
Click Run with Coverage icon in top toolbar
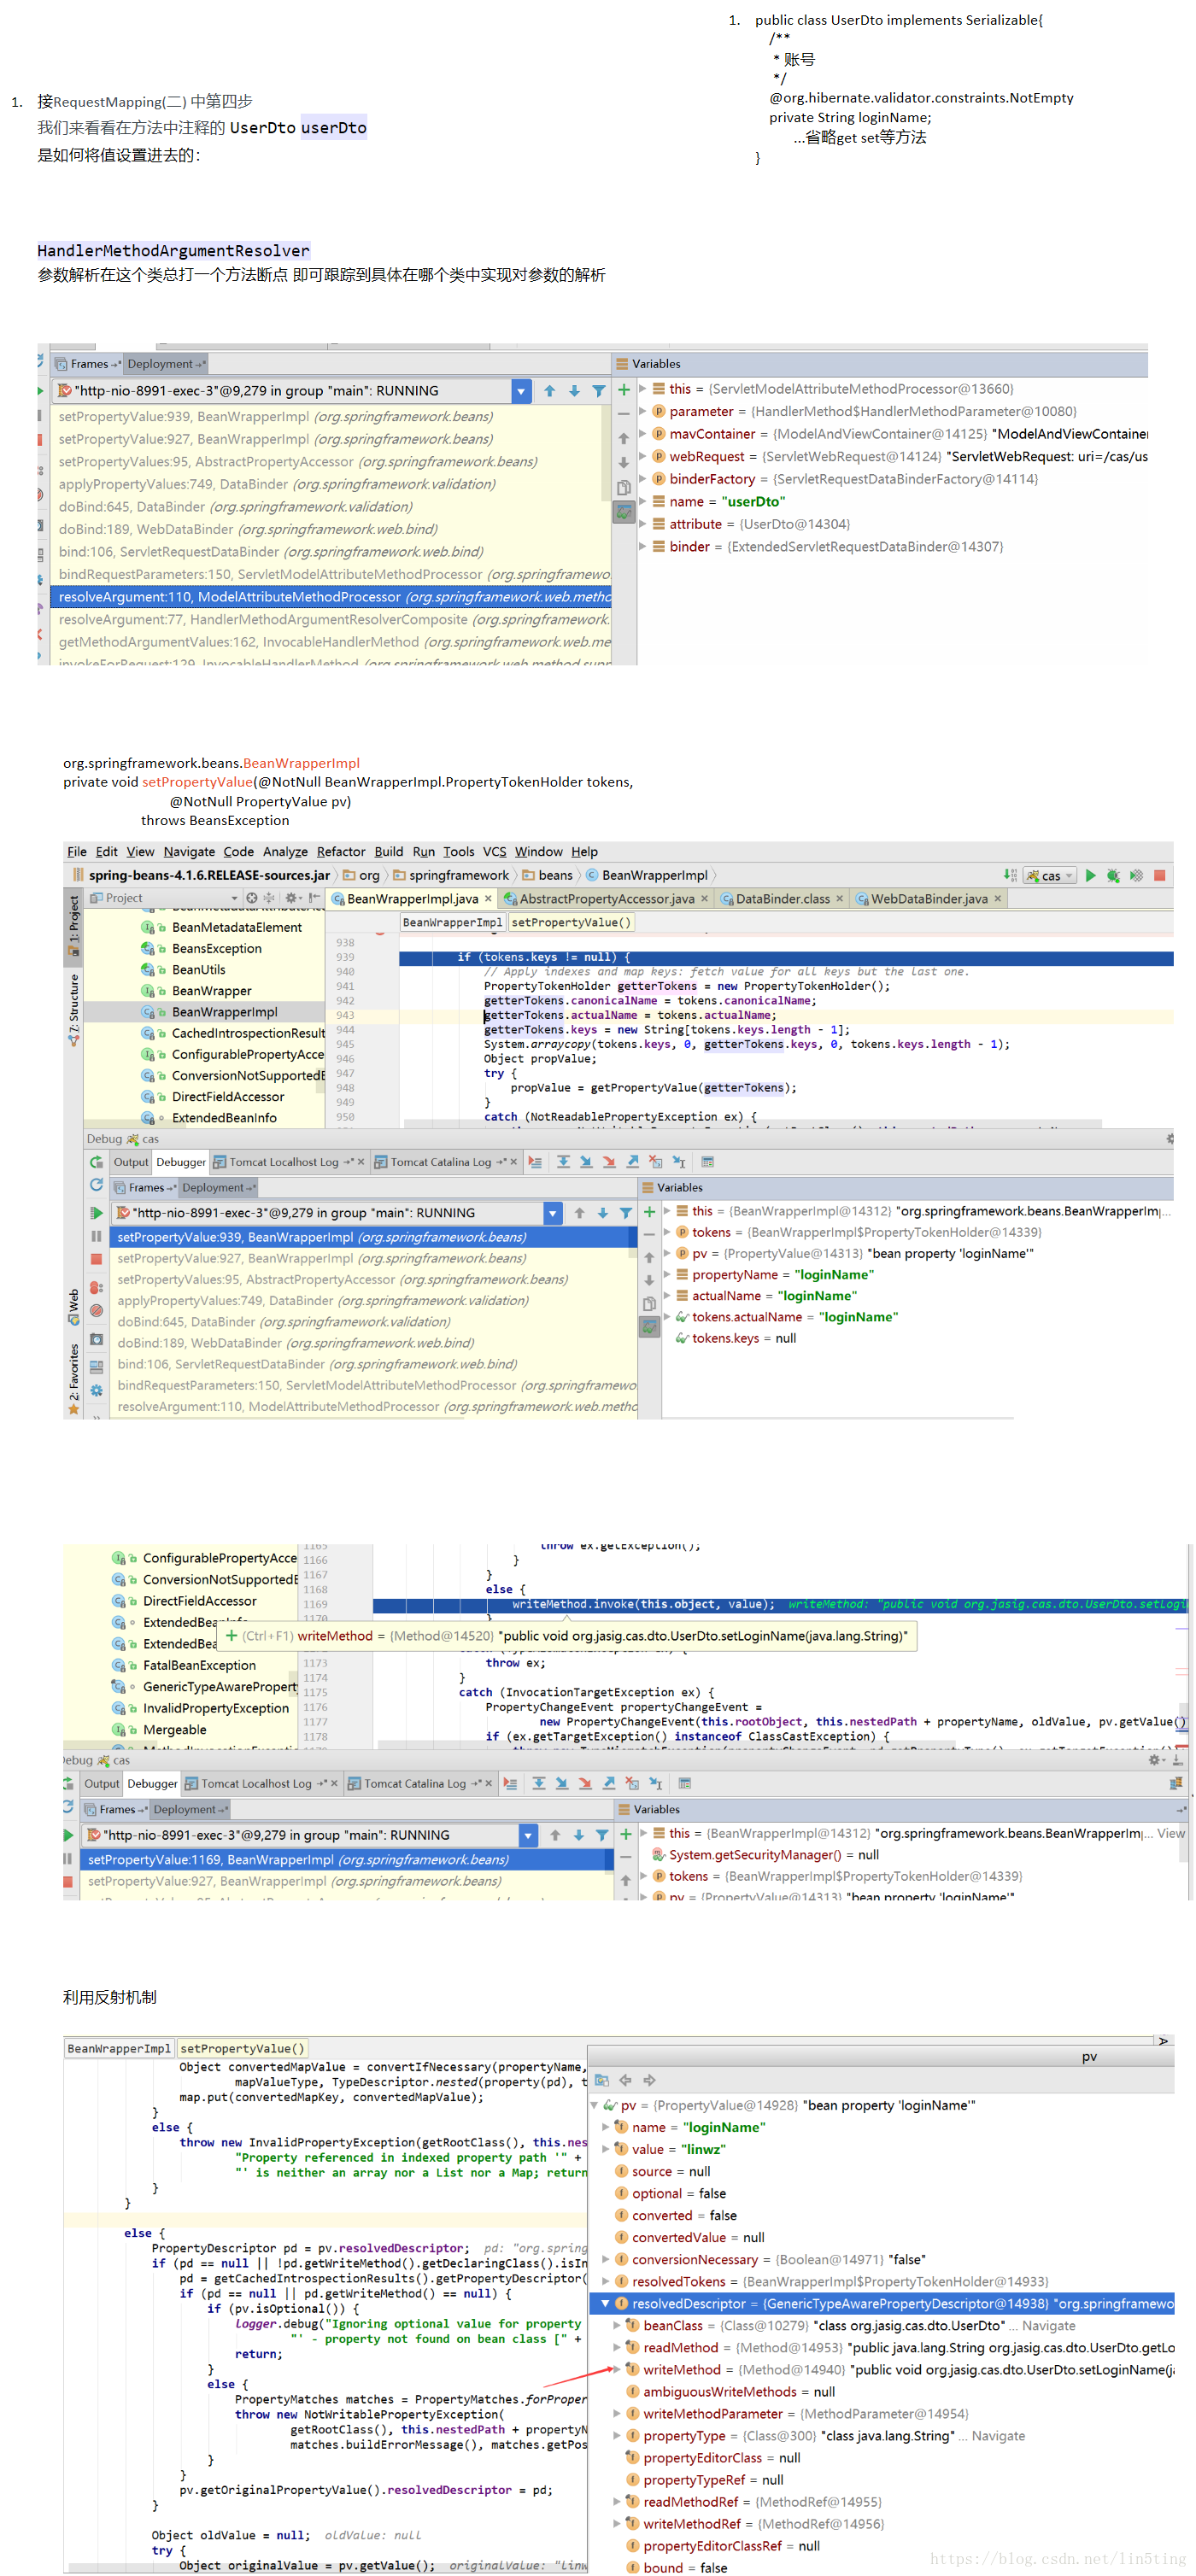pyautogui.click(x=1136, y=875)
